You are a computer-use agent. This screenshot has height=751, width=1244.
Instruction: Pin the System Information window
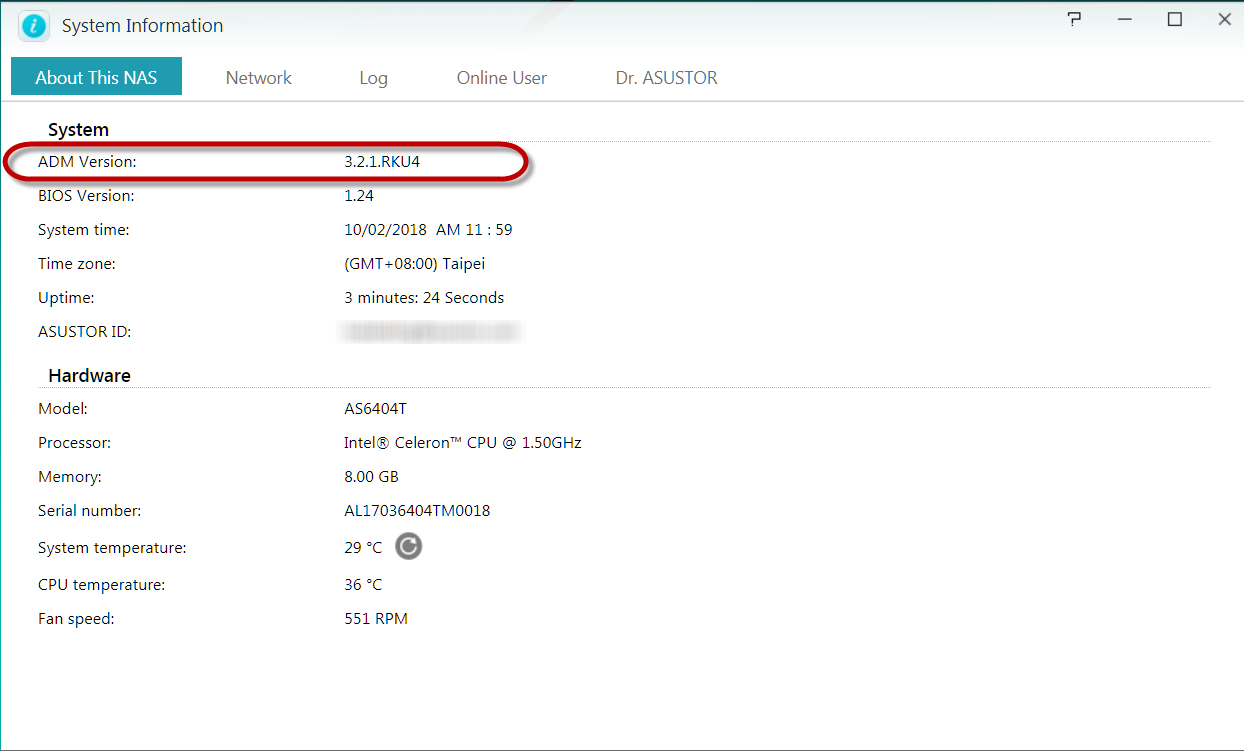pyautogui.click(x=1075, y=19)
